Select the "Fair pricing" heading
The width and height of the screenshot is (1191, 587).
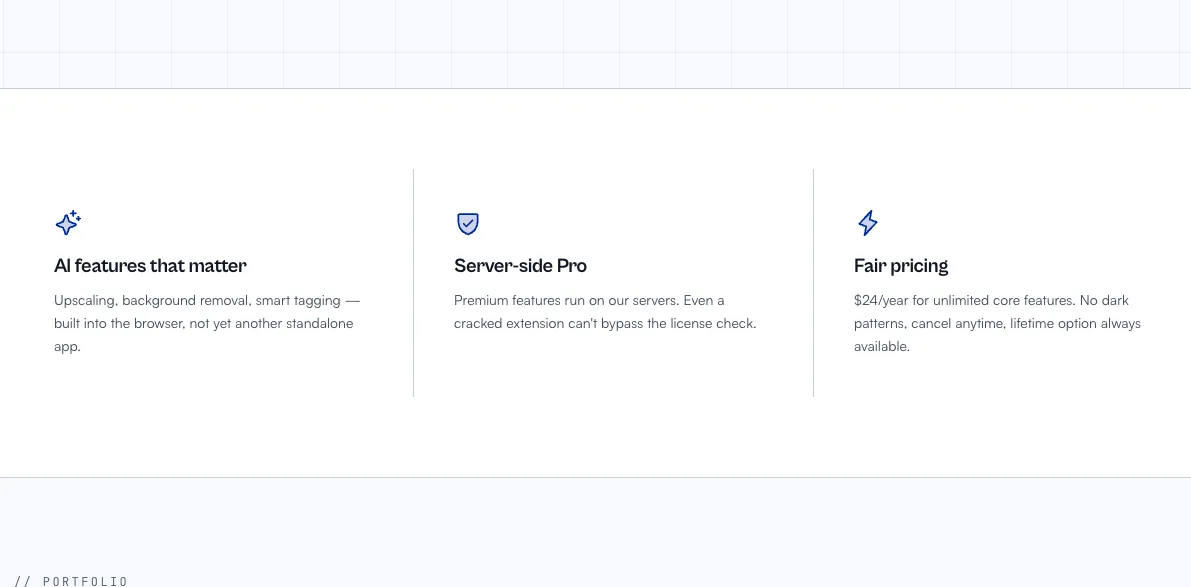tap(901, 266)
